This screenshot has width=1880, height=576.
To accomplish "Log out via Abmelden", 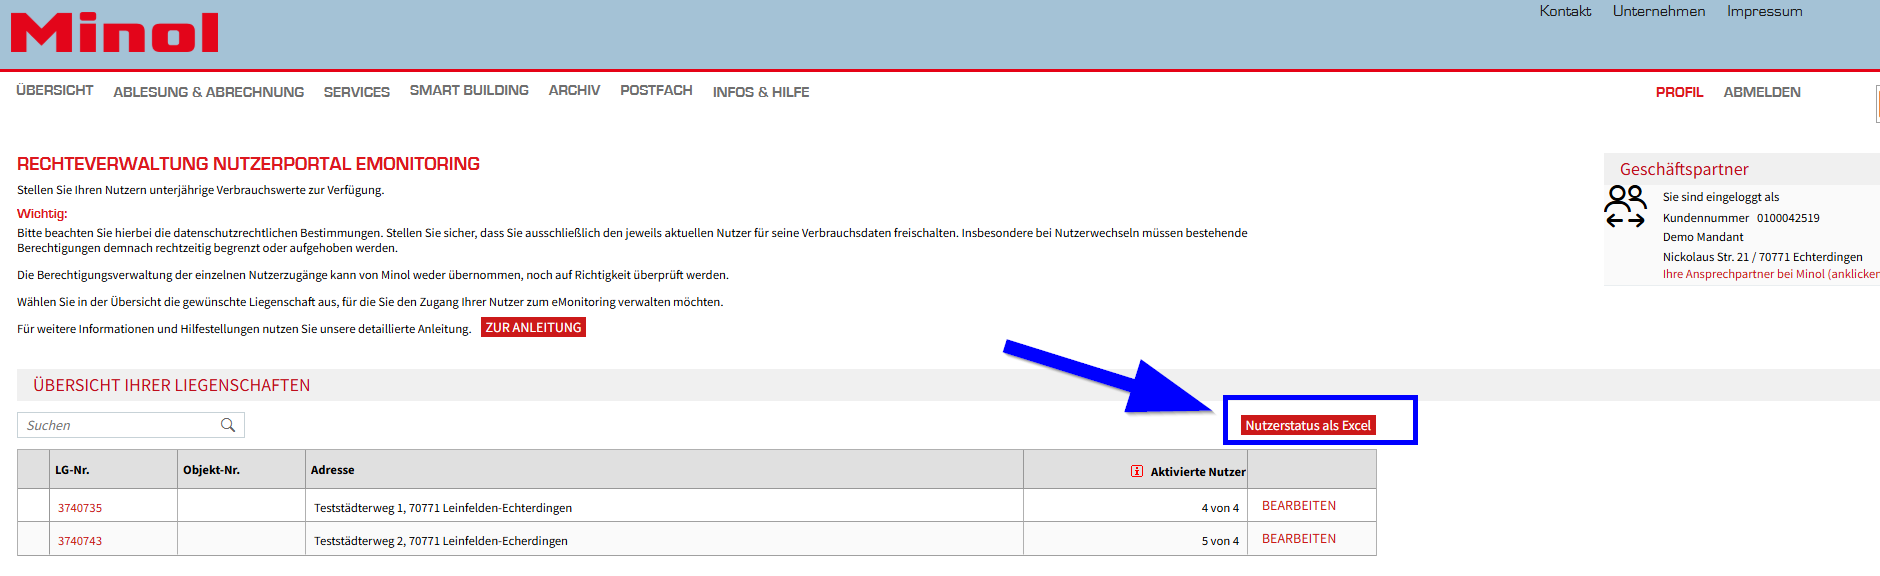I will [1761, 92].
